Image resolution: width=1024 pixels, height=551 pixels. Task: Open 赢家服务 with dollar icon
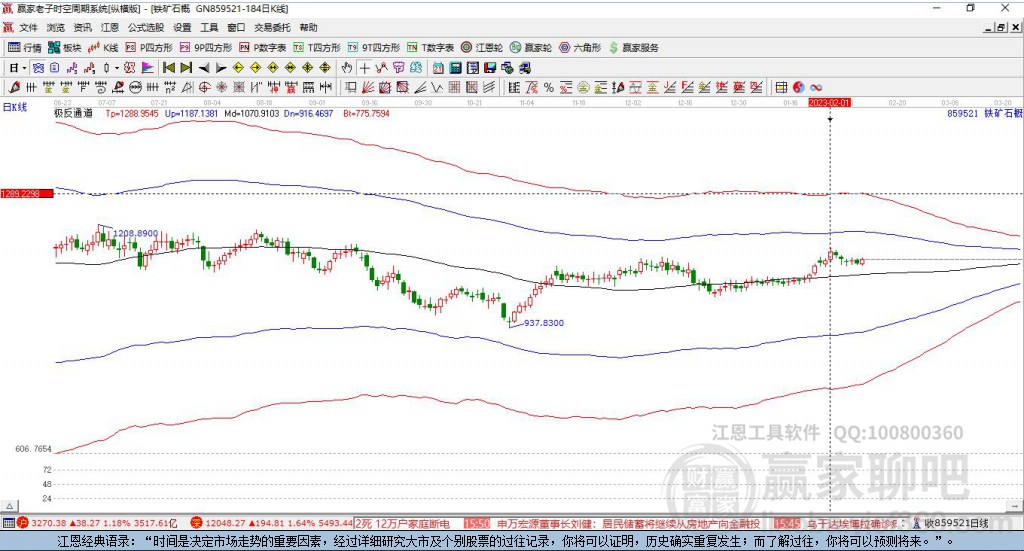point(633,48)
